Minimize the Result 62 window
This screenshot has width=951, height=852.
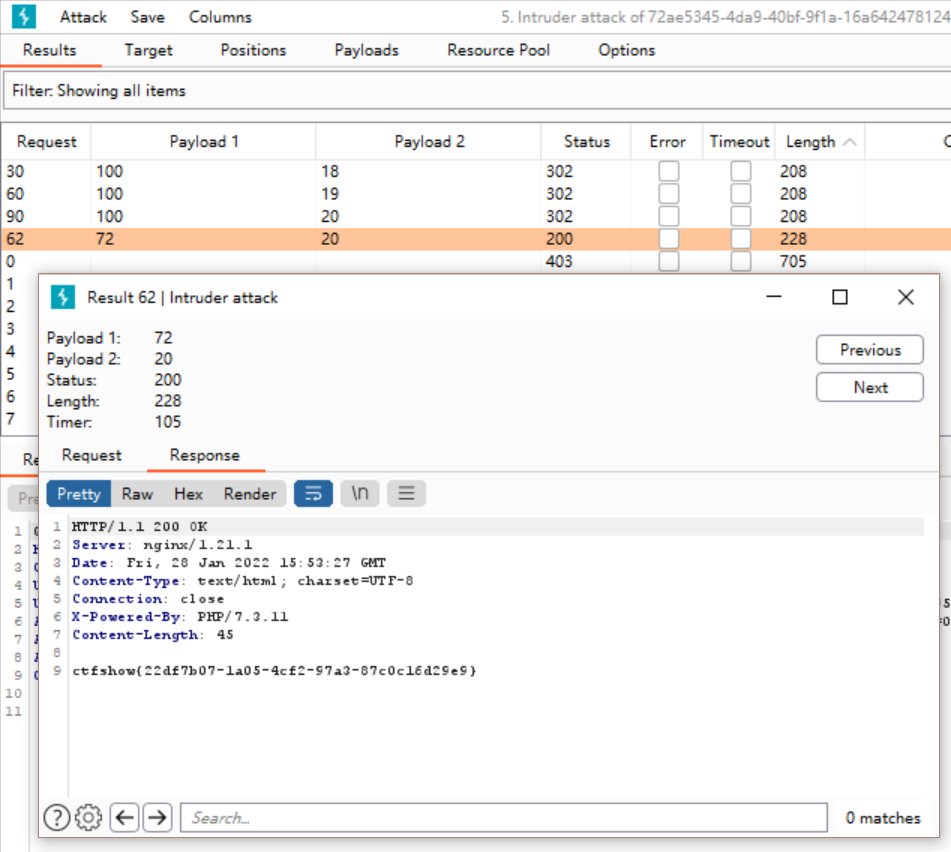click(774, 297)
